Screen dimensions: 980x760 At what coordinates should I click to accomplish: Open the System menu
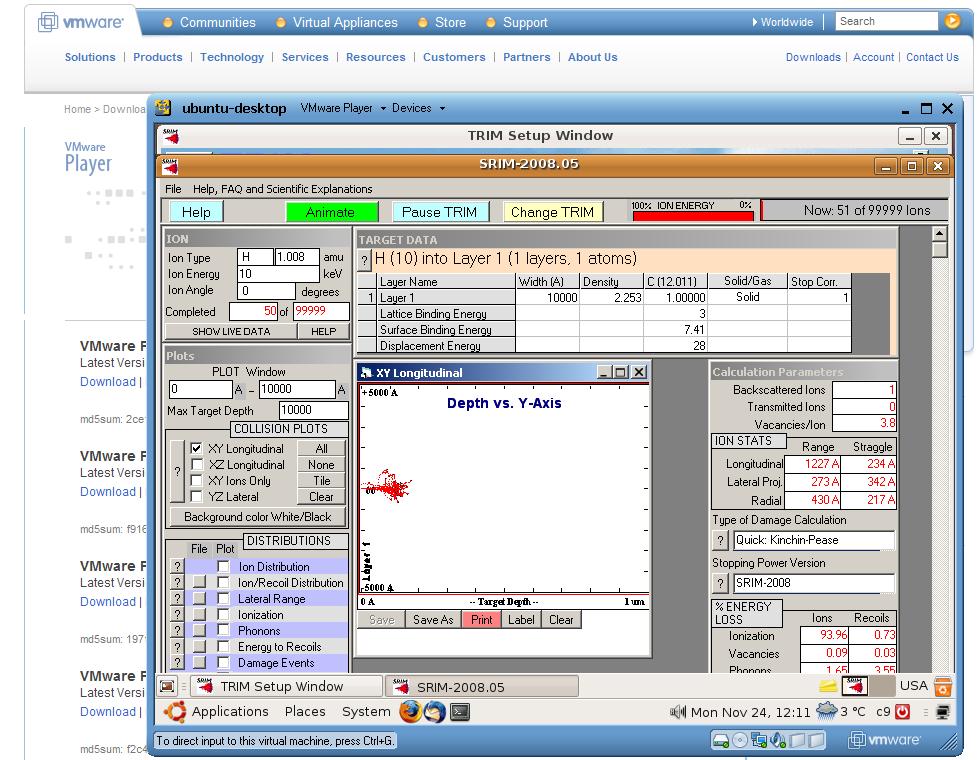pyautogui.click(x=366, y=711)
